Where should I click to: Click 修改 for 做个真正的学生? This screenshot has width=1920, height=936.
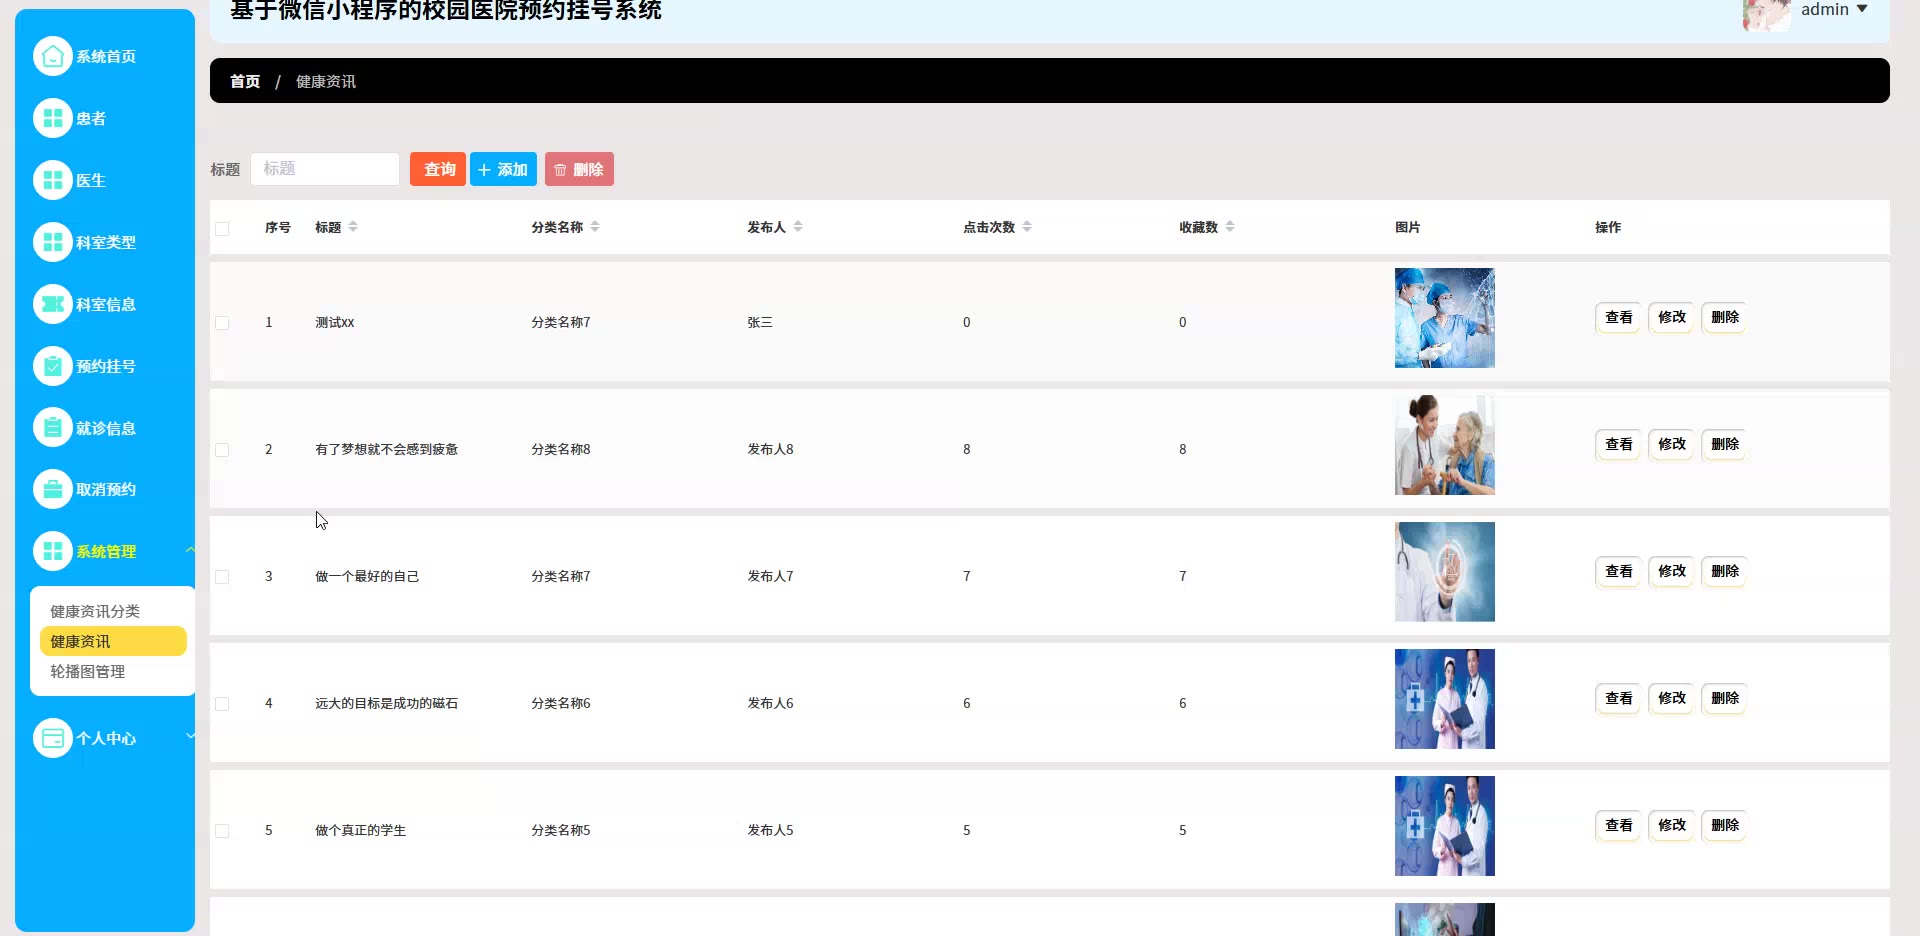(1671, 825)
